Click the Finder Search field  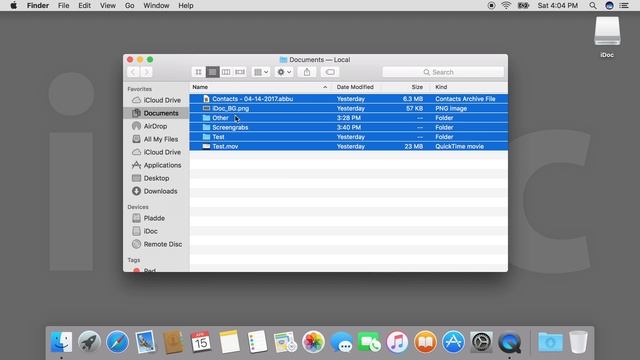click(x=443, y=72)
